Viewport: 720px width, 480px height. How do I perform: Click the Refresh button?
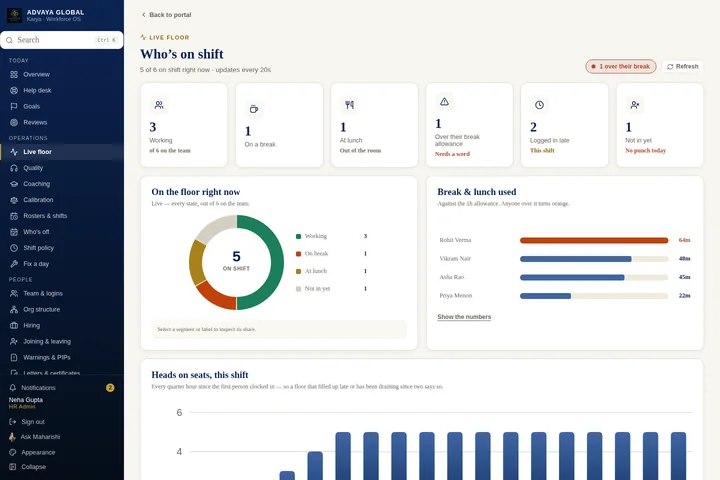[682, 67]
